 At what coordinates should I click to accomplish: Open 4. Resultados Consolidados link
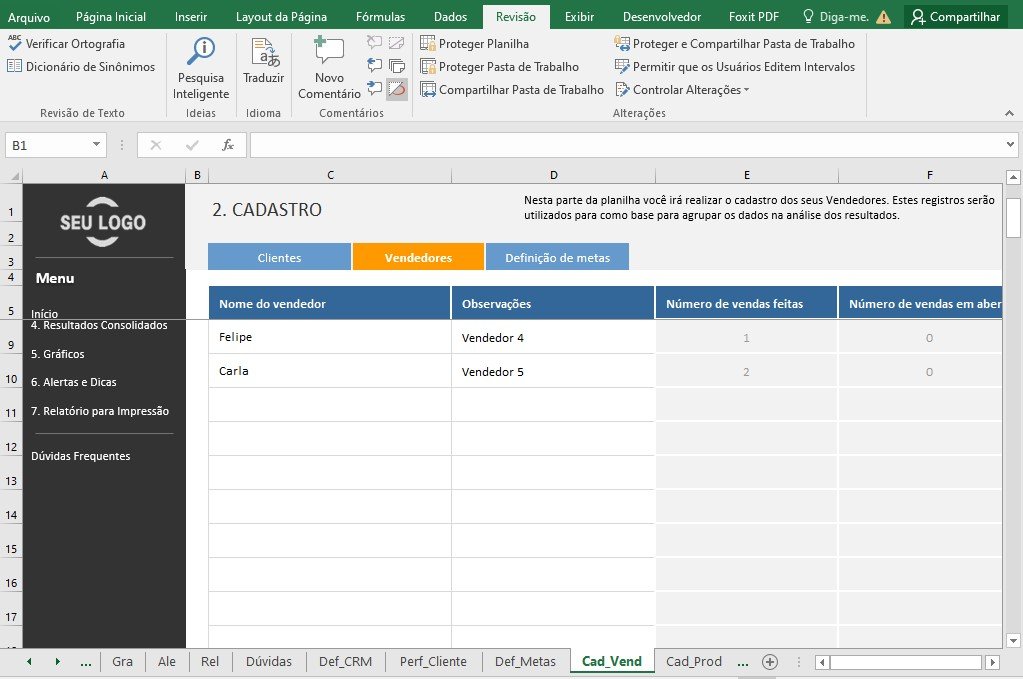[x=99, y=325]
